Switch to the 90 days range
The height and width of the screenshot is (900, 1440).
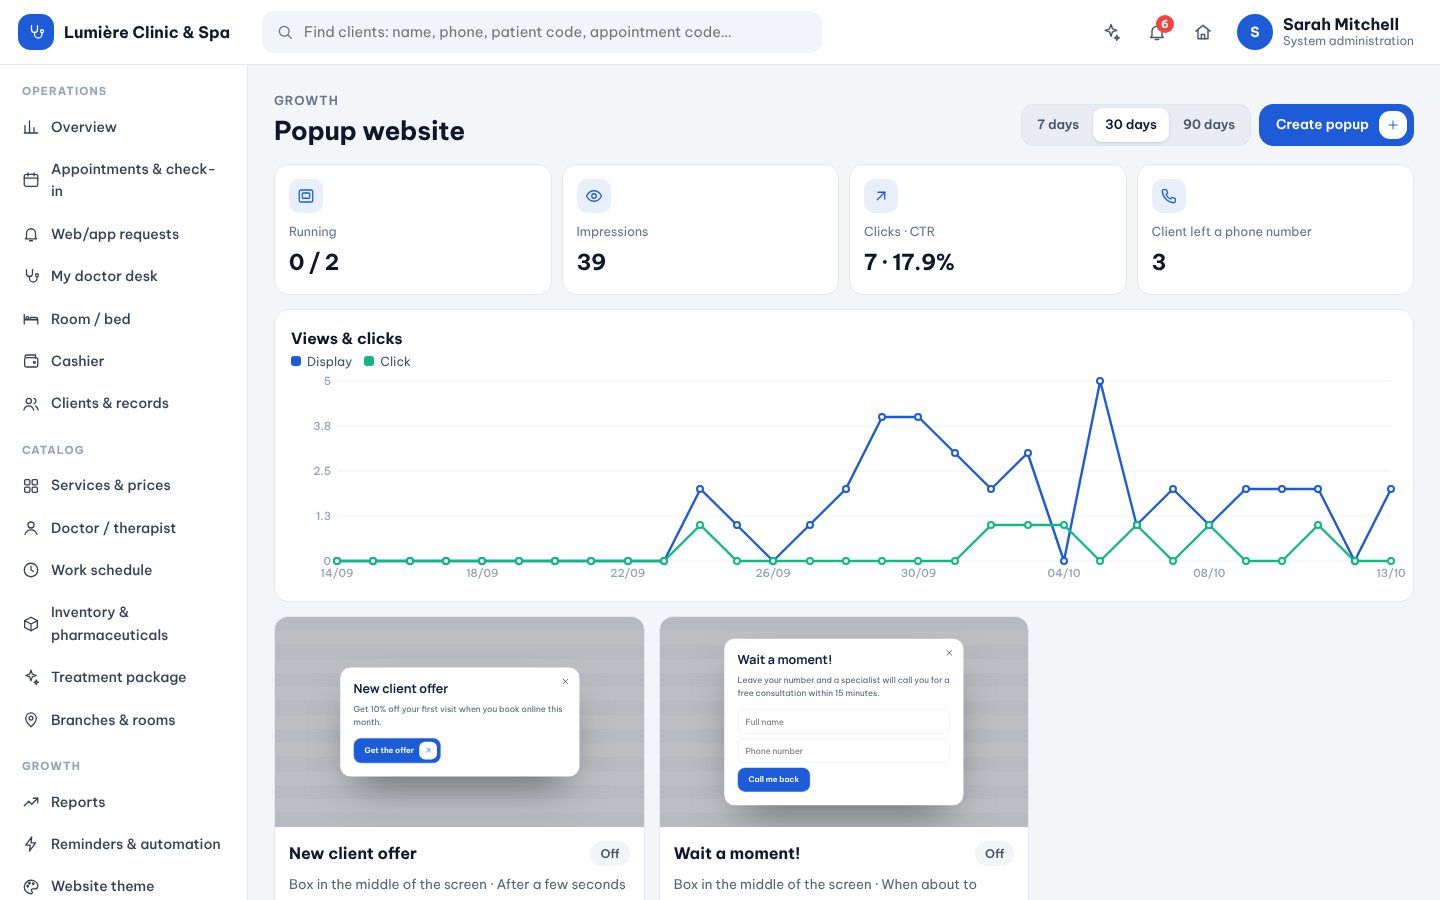[1209, 125]
